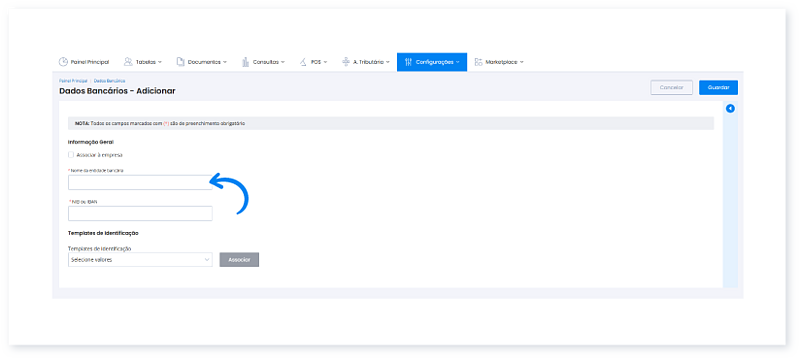Click the bold Templates de Identificação heading
The width and height of the screenshot is (800, 360).
click(104, 233)
